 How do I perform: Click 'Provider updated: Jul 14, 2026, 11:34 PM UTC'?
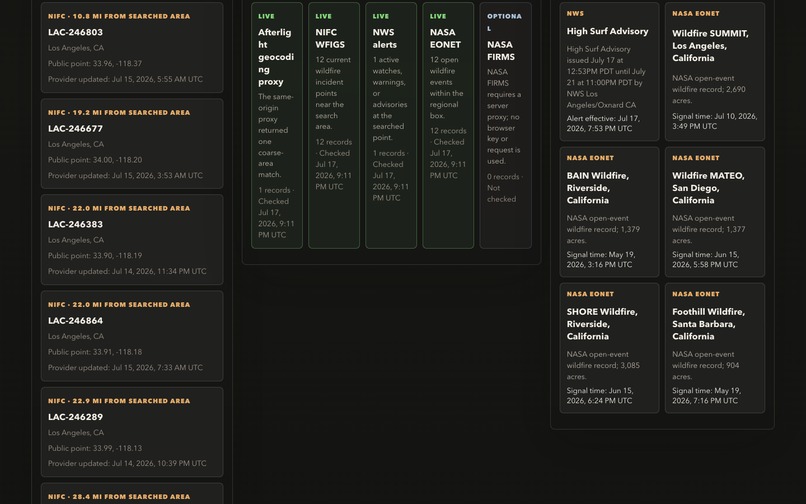coord(127,271)
